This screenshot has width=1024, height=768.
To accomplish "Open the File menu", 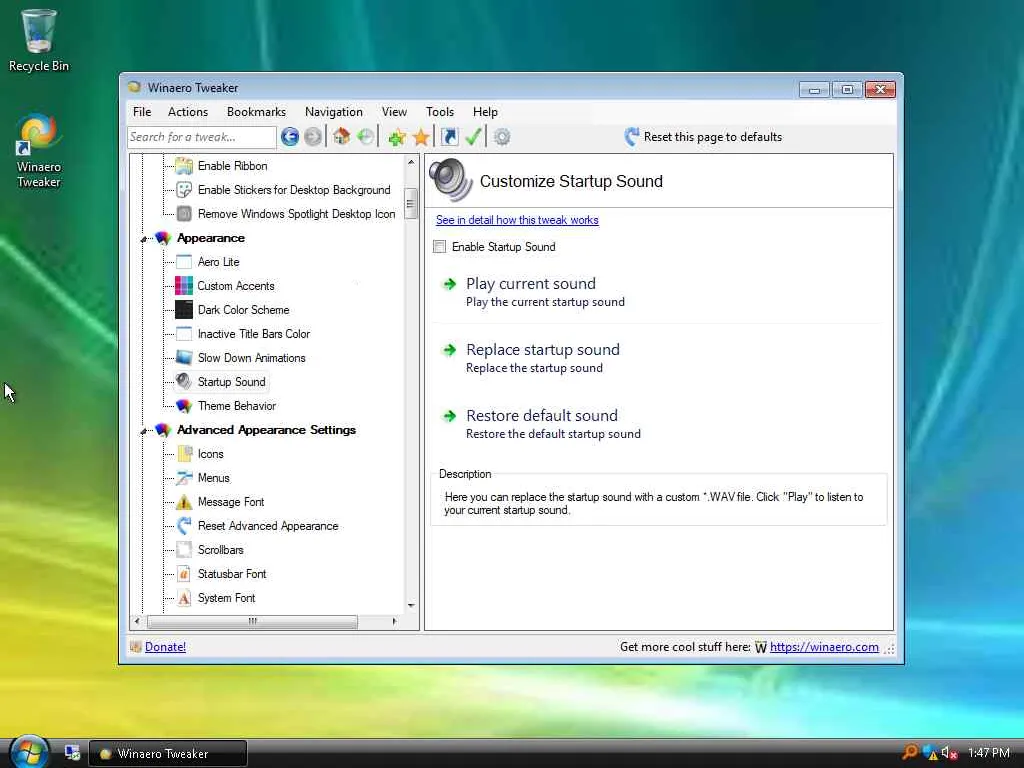I will (142, 112).
